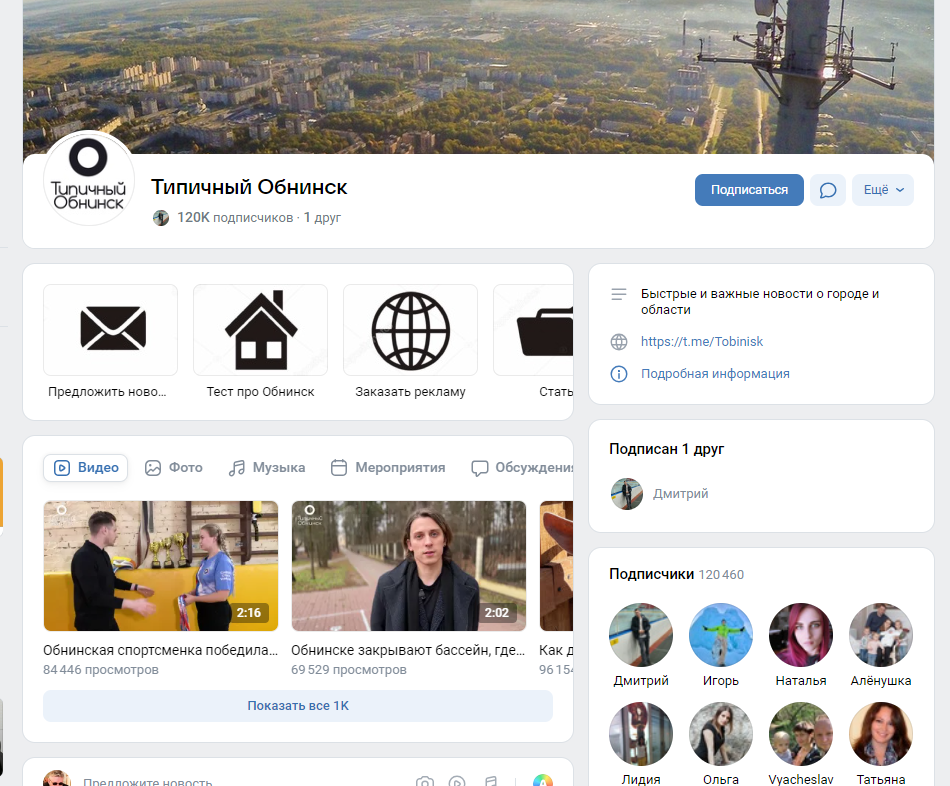The image size is (950, 786).
Task: Open the message bubble icon next to Подписаться
Action: pyautogui.click(x=828, y=190)
